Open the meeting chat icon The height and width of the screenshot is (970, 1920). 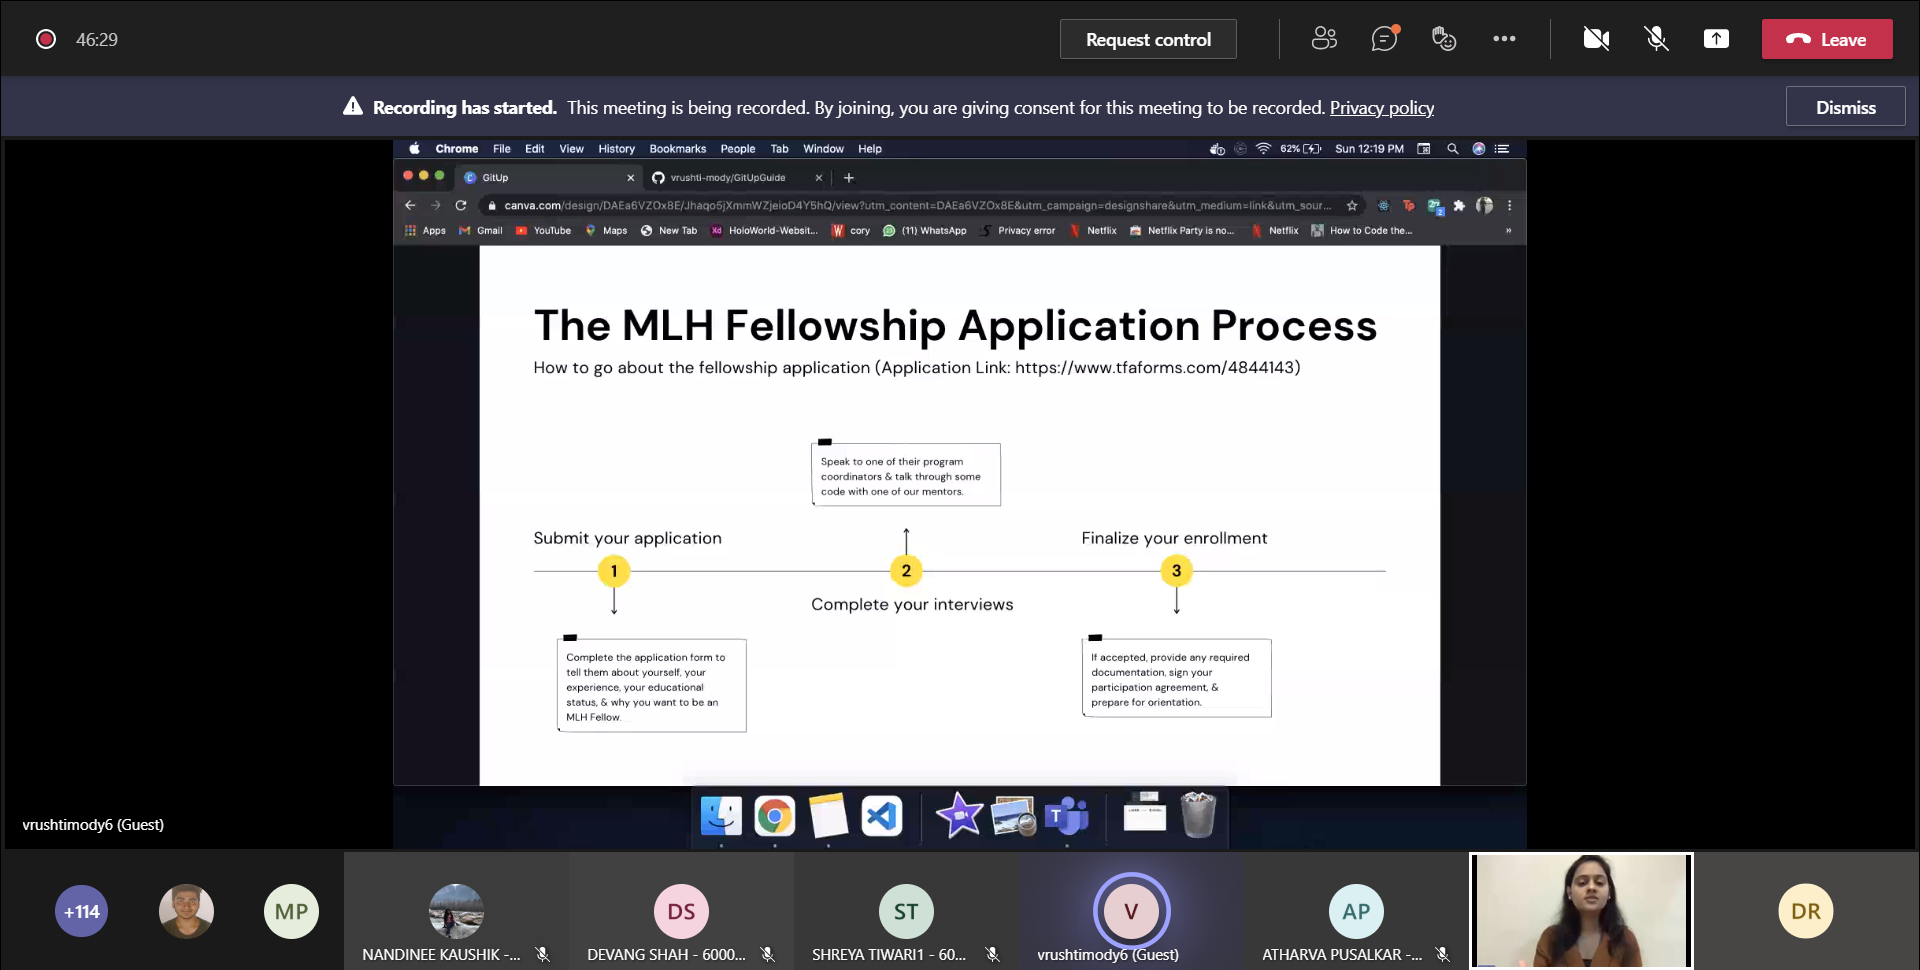pyautogui.click(x=1384, y=39)
